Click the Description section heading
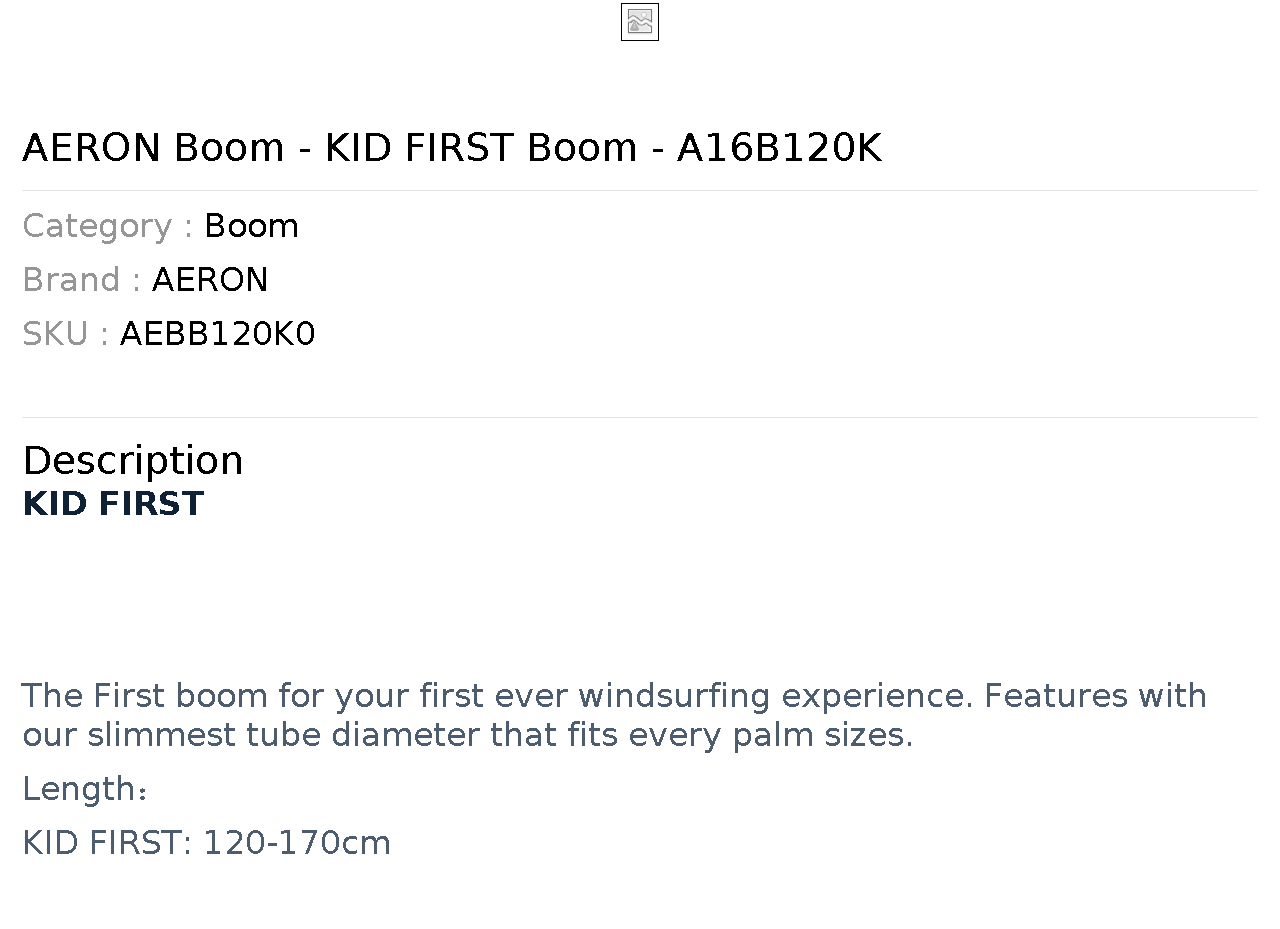Image resolution: width=1280 pixels, height=929 pixels. (x=133, y=461)
